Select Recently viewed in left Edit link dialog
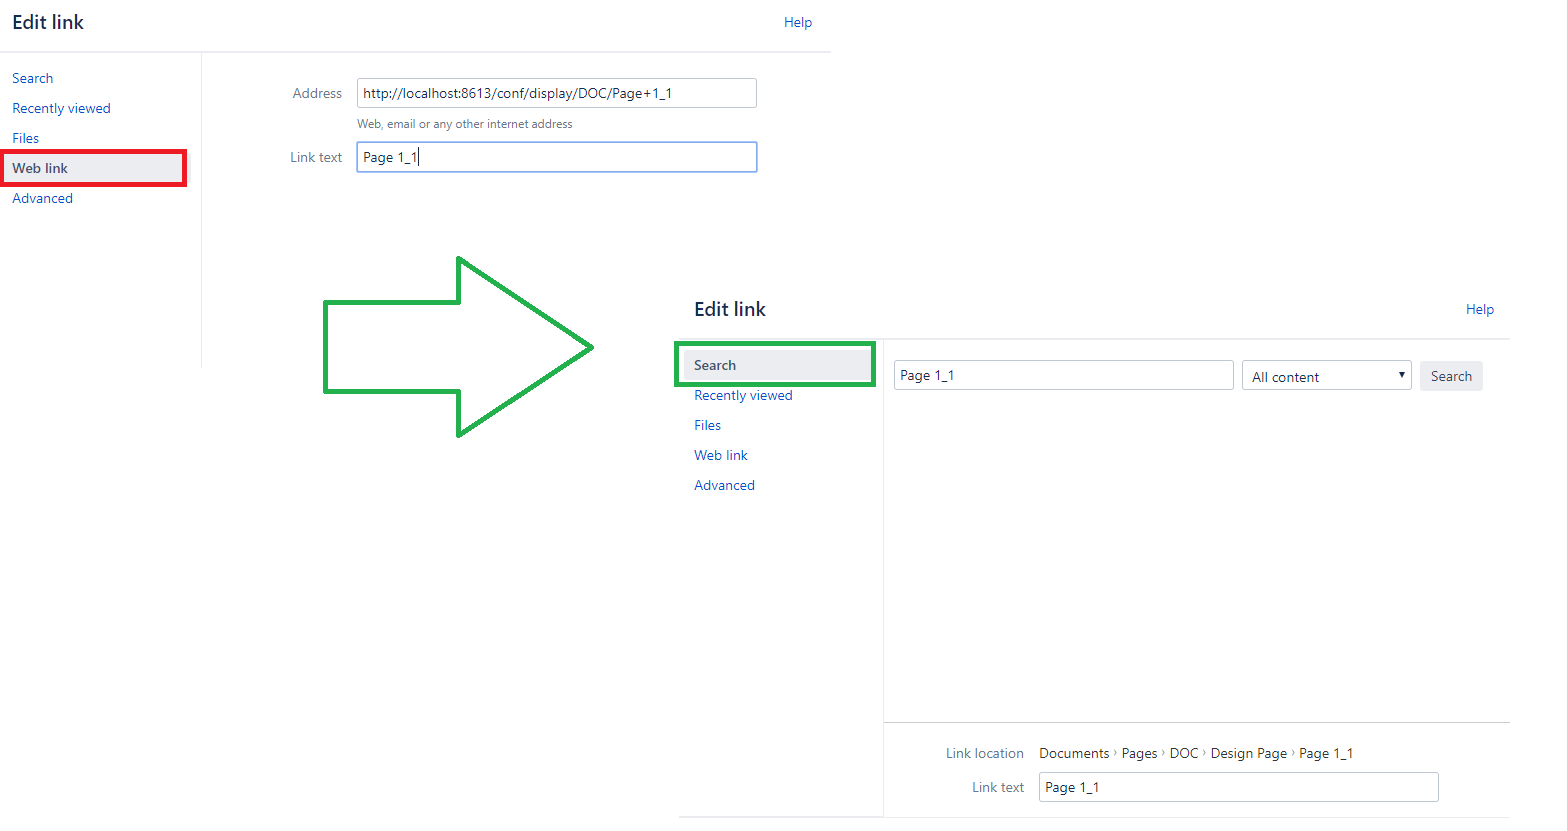 pos(61,108)
